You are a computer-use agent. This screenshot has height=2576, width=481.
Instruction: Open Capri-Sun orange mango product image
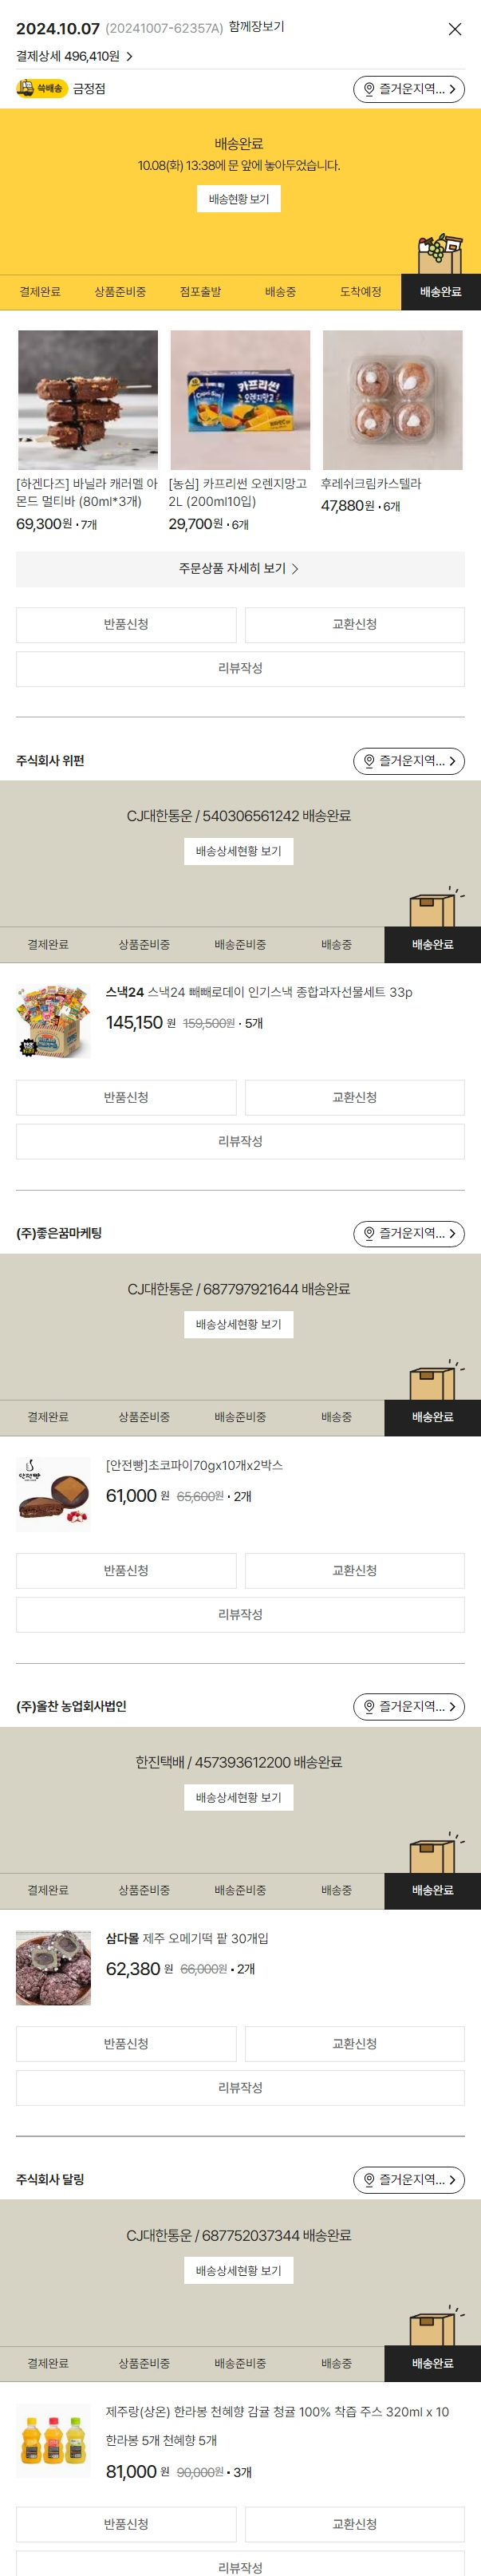click(x=240, y=400)
